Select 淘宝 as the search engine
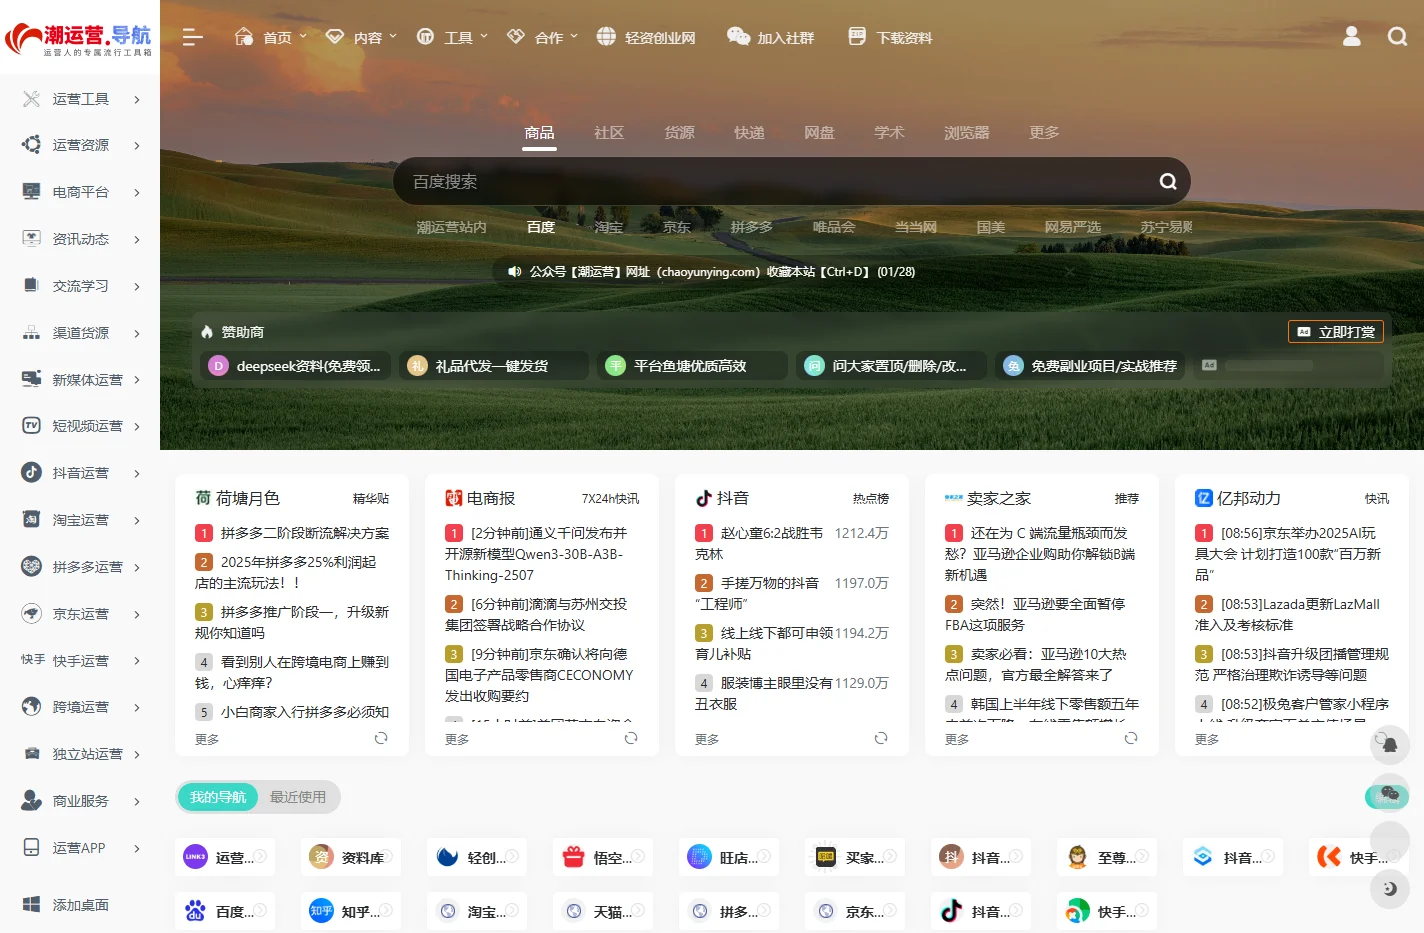The width and height of the screenshot is (1424, 933). tap(609, 227)
